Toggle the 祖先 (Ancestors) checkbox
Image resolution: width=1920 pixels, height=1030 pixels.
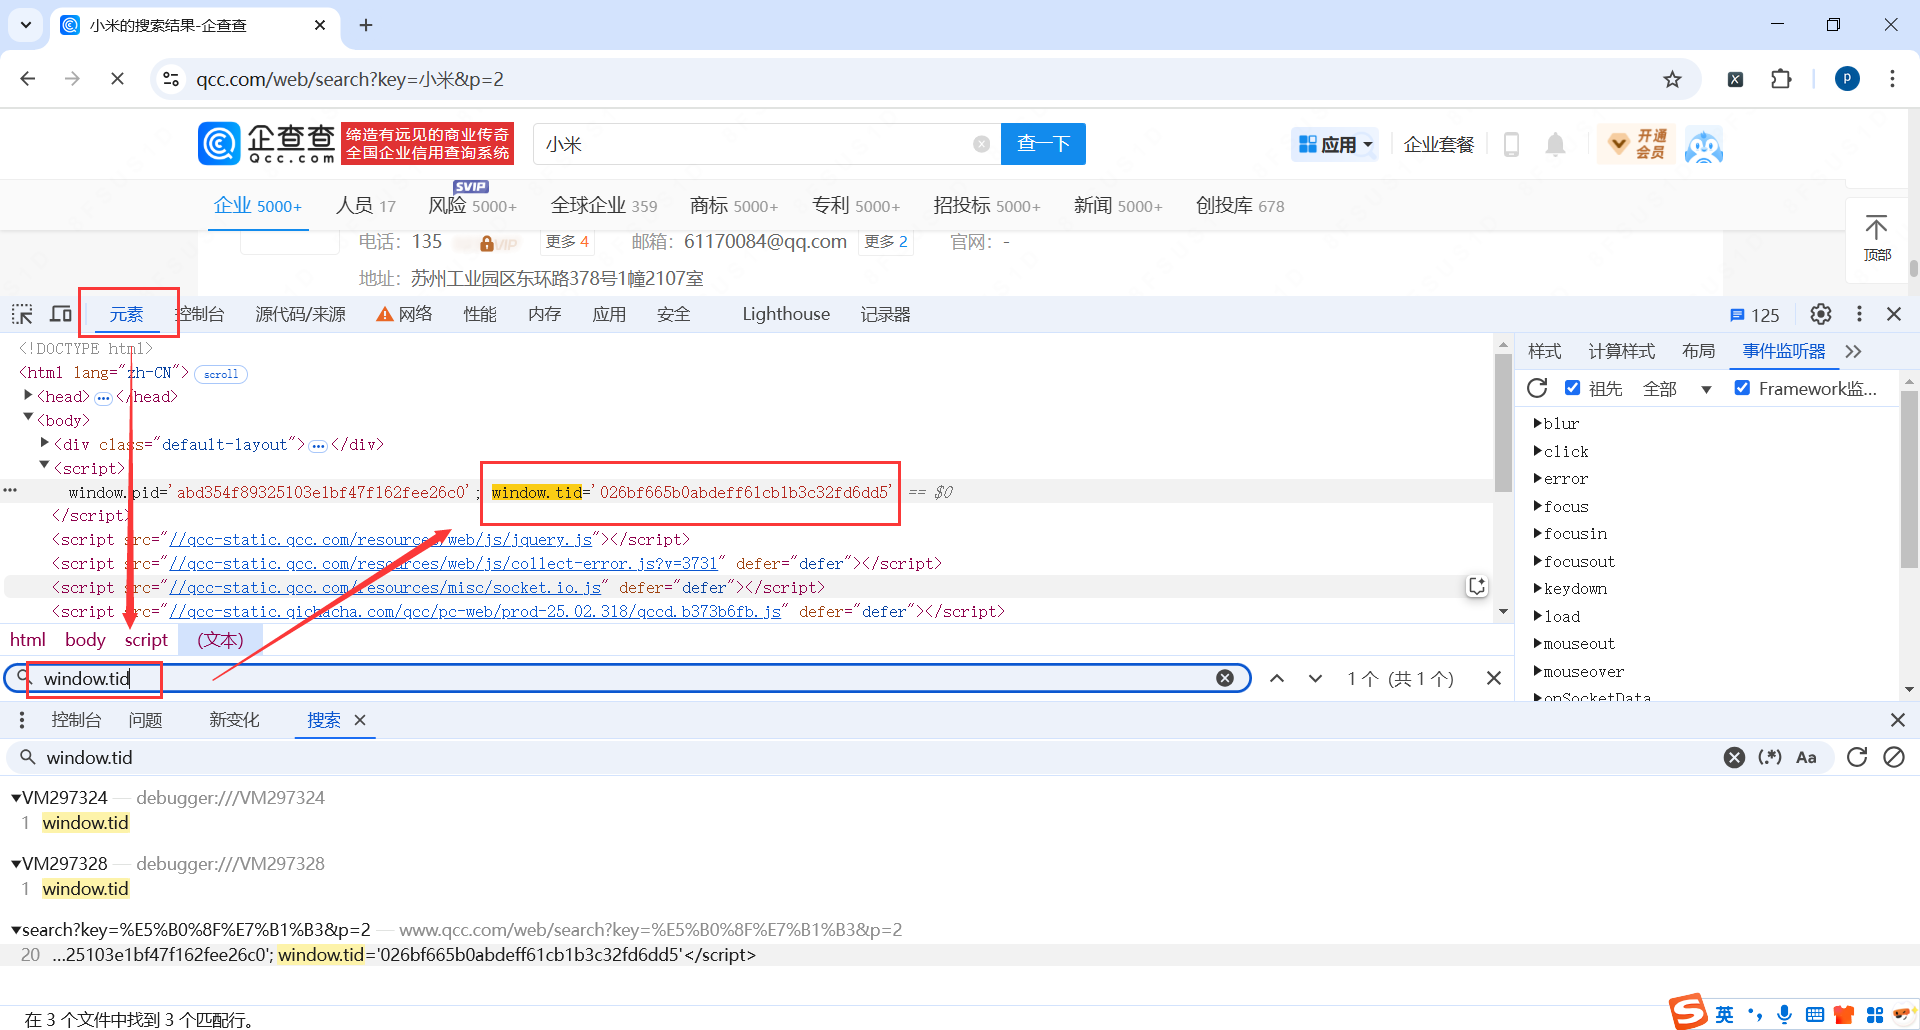[x=1573, y=388]
